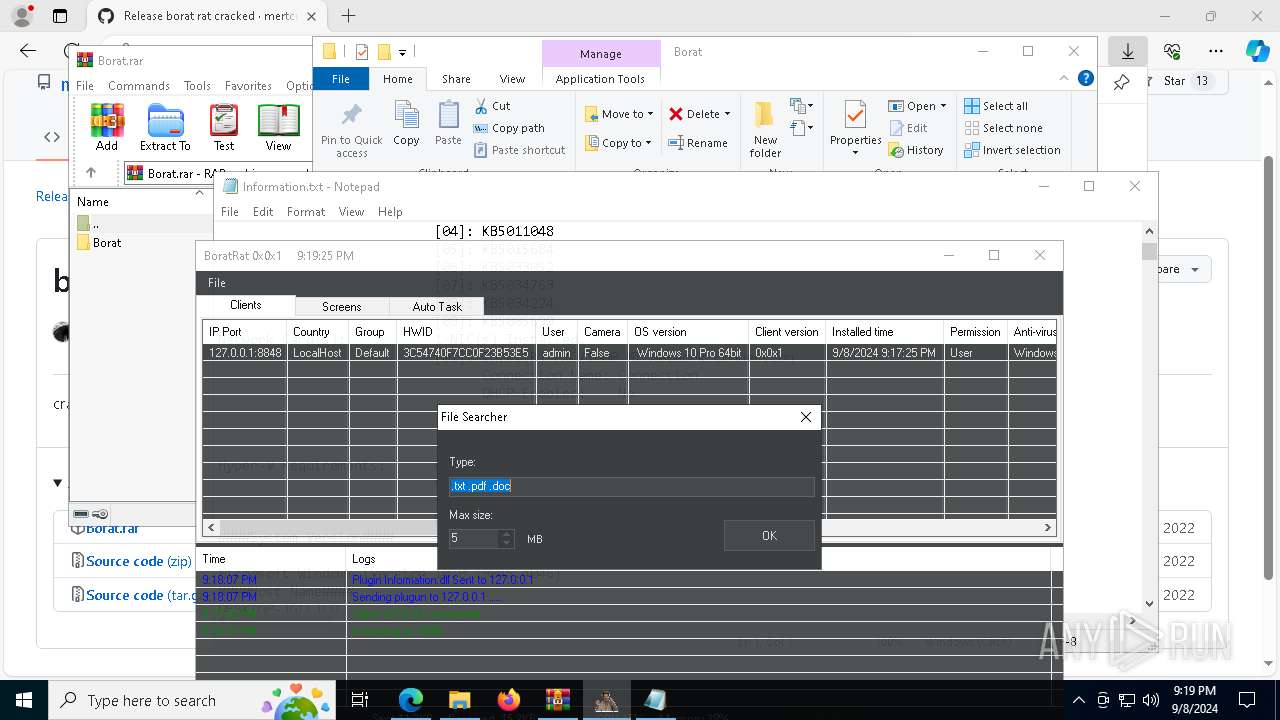Open File Explorer from the taskbar

click(x=459, y=700)
